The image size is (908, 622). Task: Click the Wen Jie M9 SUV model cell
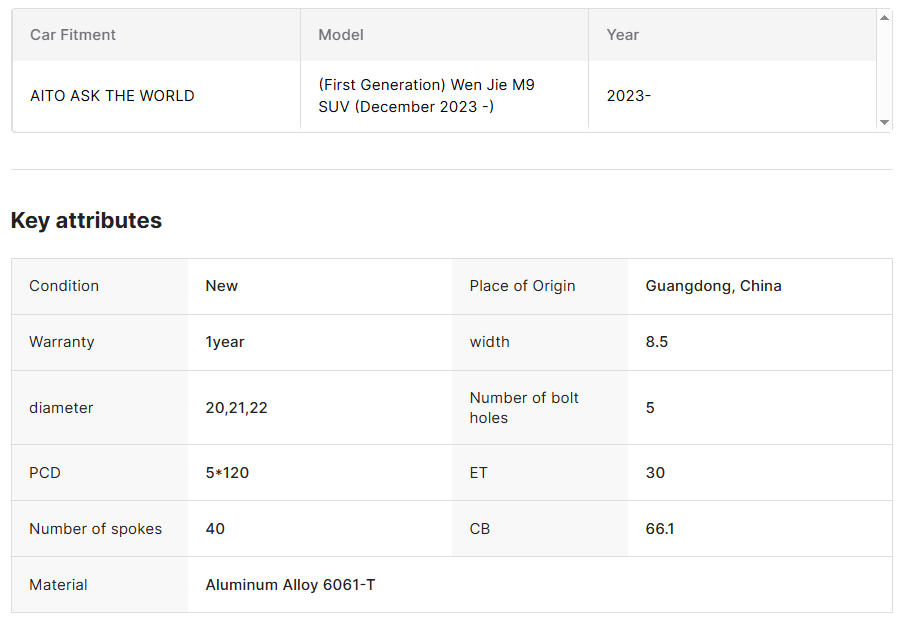[x=426, y=96]
